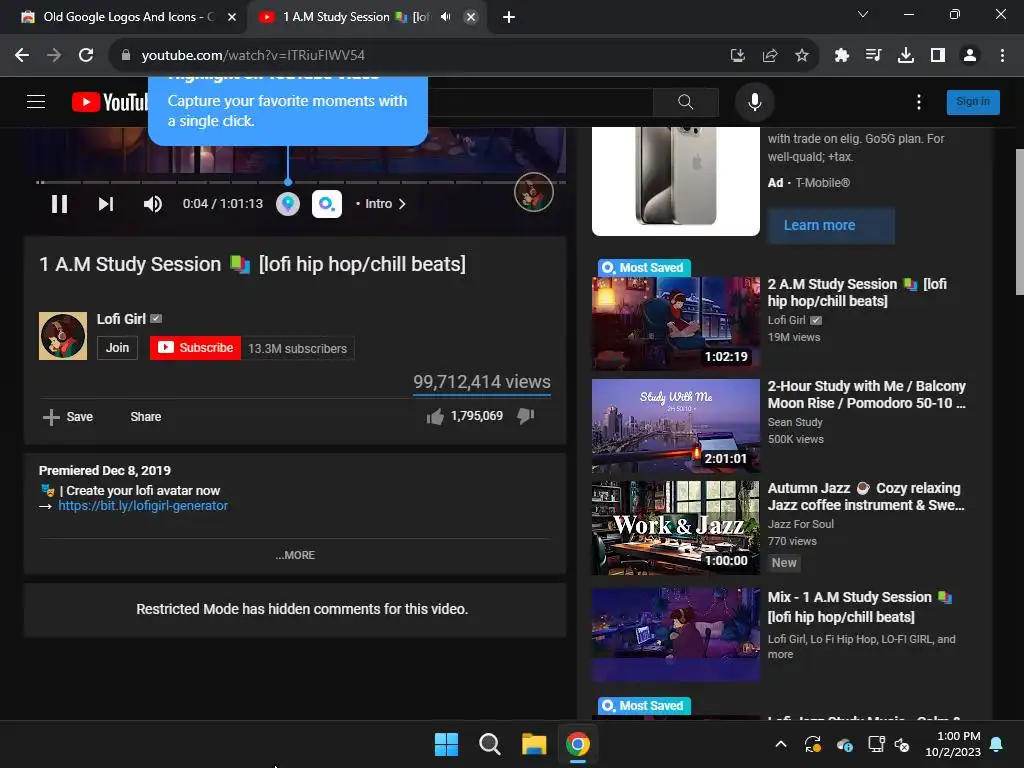Pause the video playback
This screenshot has width=1024, height=768.
pos(59,204)
